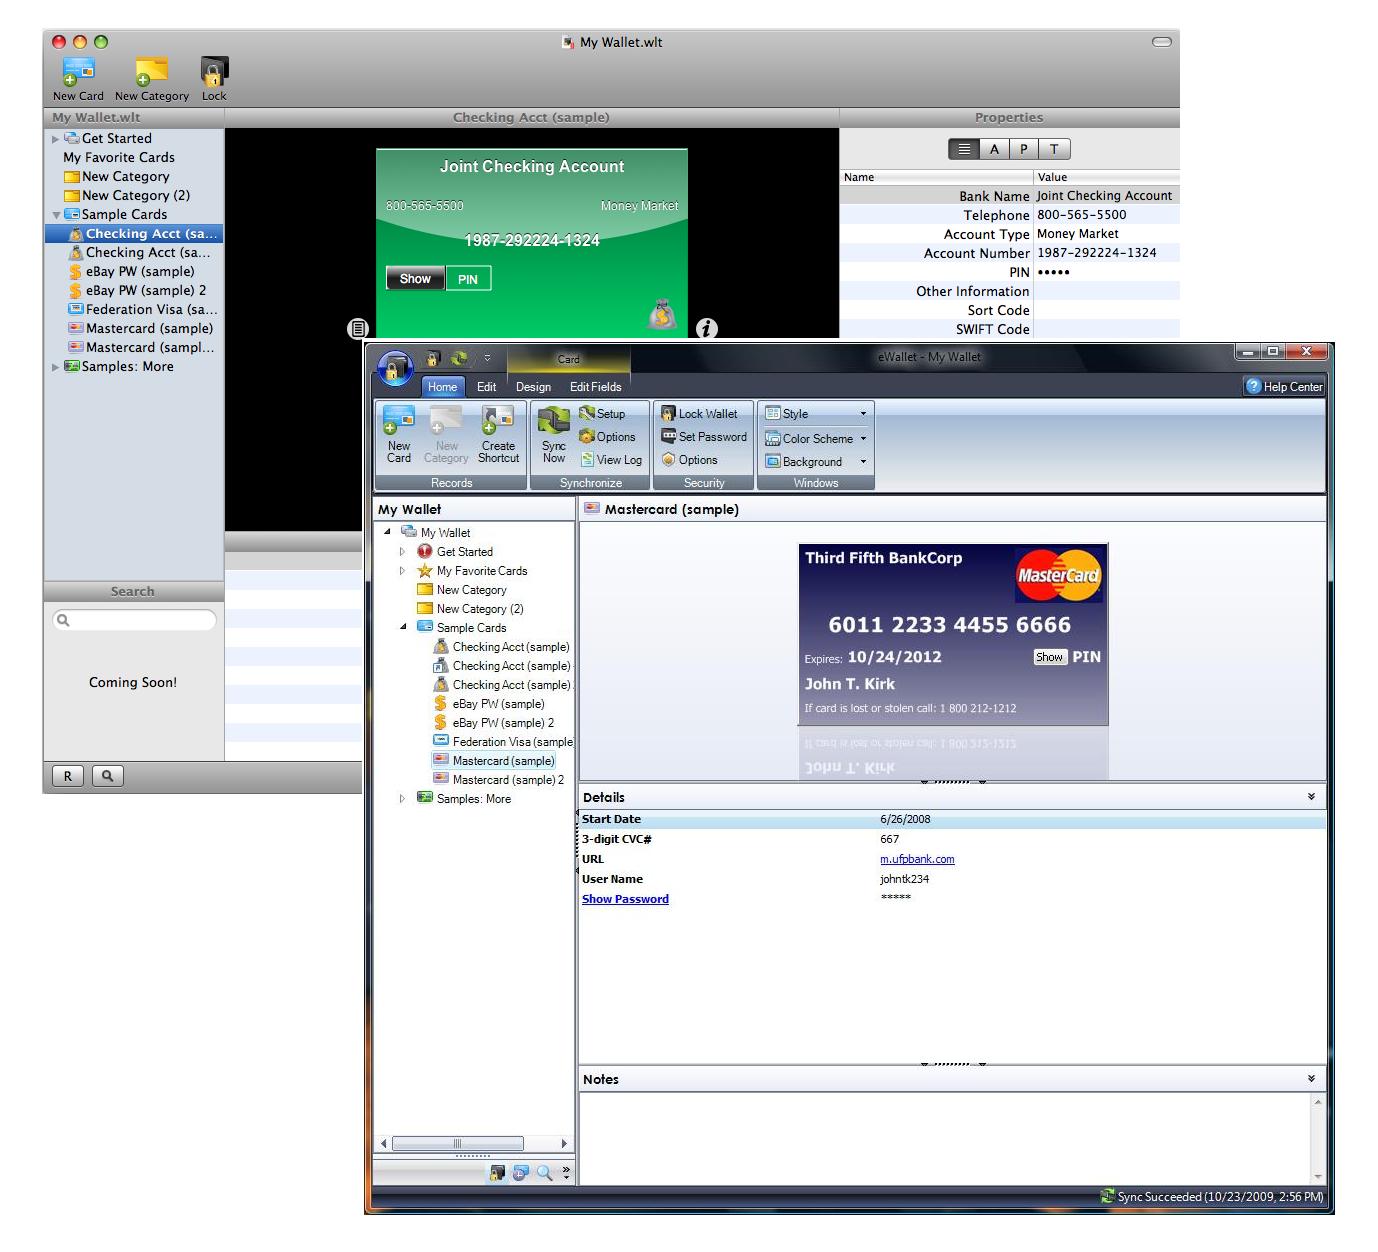Open the Color Scheme dropdown

[816, 438]
